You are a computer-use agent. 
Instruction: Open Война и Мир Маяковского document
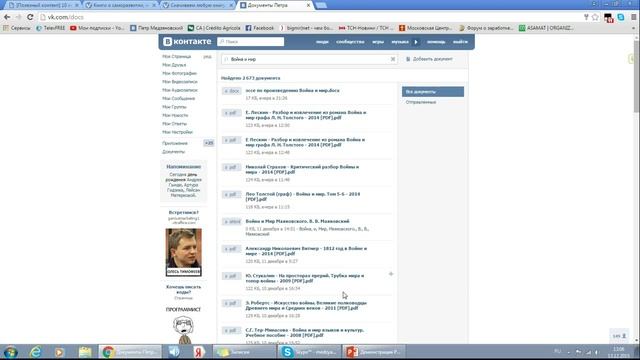tap(297, 221)
